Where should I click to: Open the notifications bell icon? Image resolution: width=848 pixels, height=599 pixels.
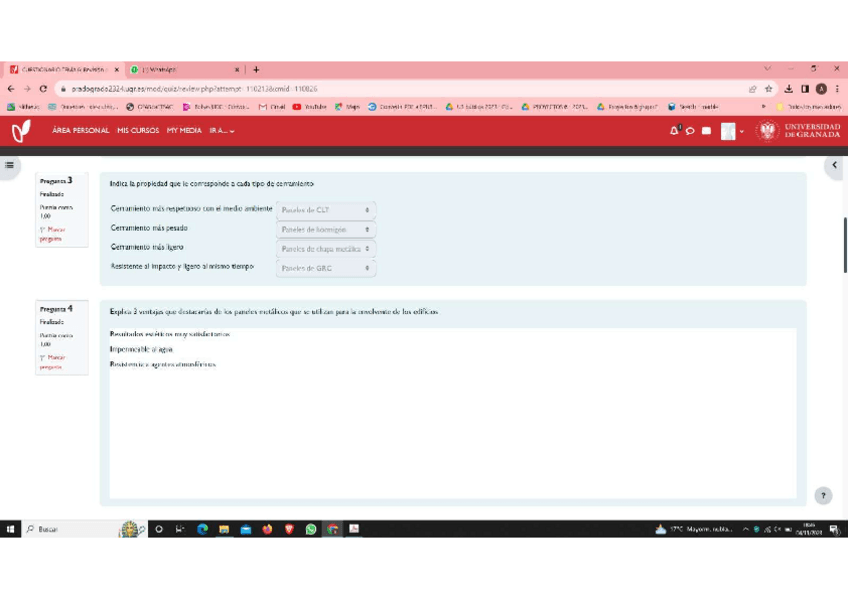tap(674, 130)
